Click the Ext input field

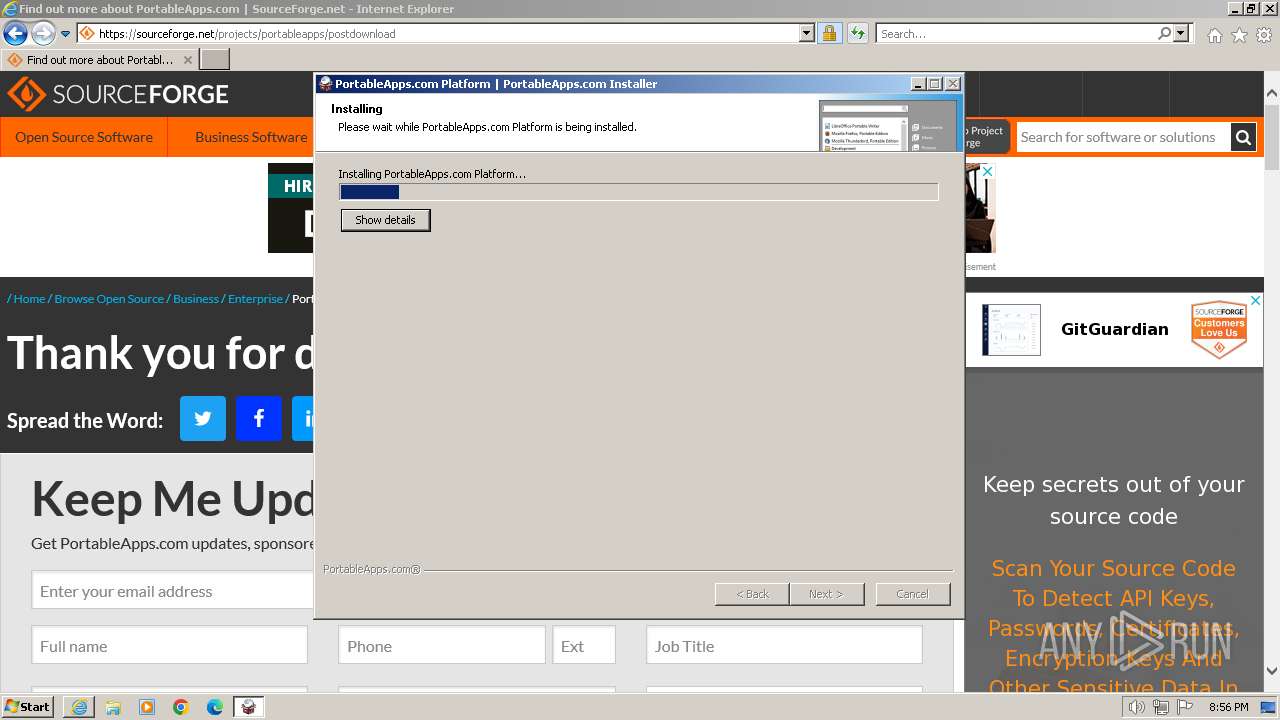584,646
